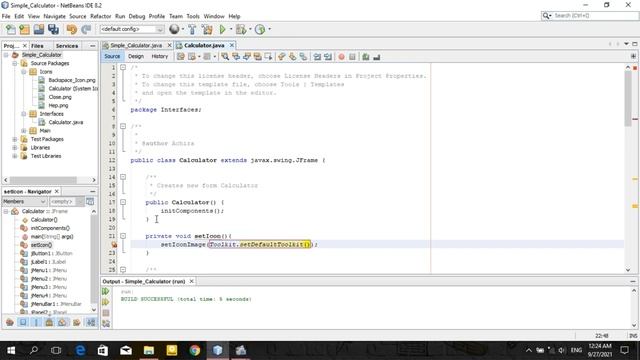The width and height of the screenshot is (640, 360).
Task: Undo the last edit
Action: coord(72,29)
